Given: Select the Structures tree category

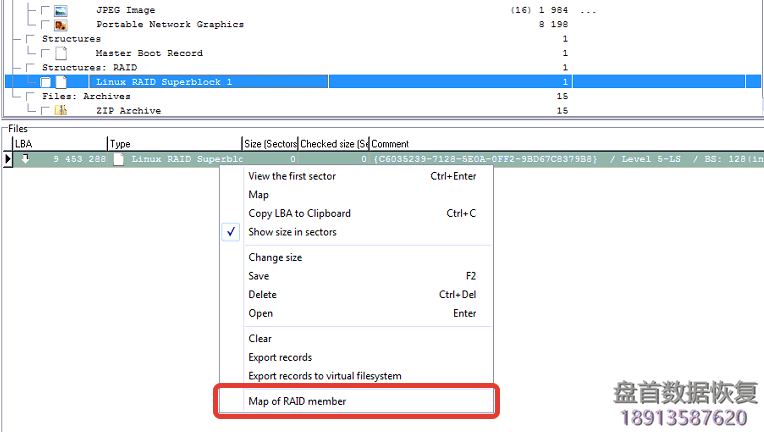Looking at the screenshot, I should [71, 39].
